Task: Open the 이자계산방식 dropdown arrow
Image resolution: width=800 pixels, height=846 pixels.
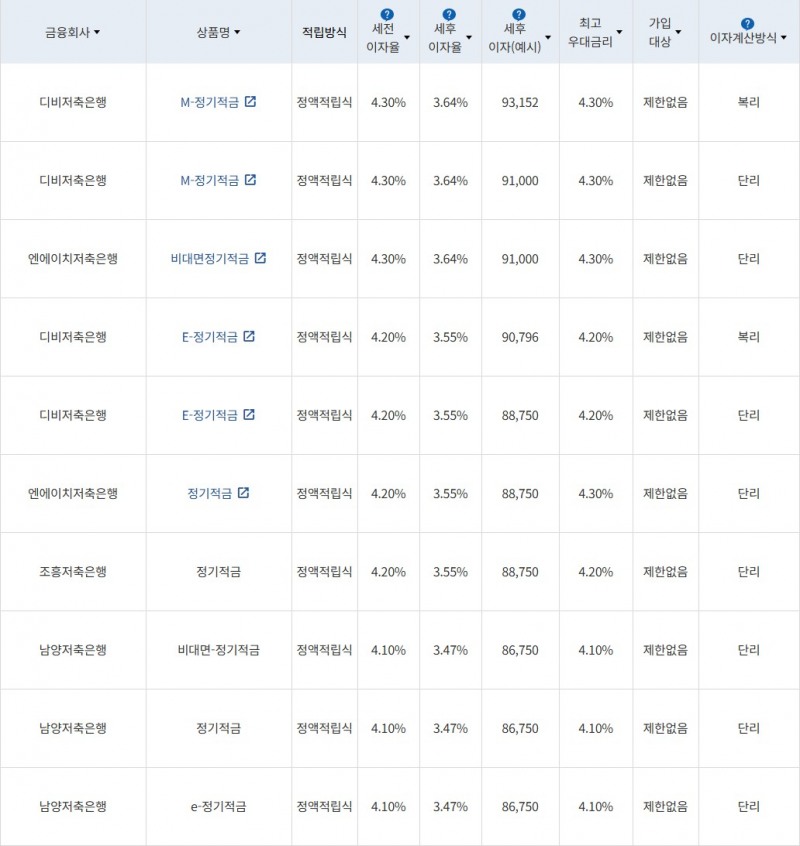Action: point(783,39)
